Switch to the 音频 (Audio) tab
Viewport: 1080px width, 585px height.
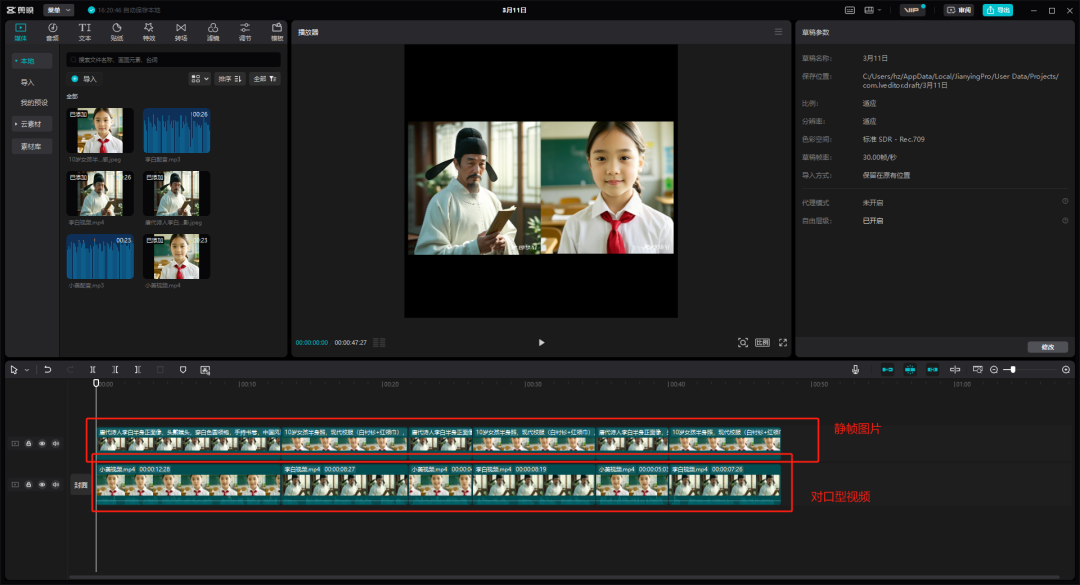(x=52, y=31)
